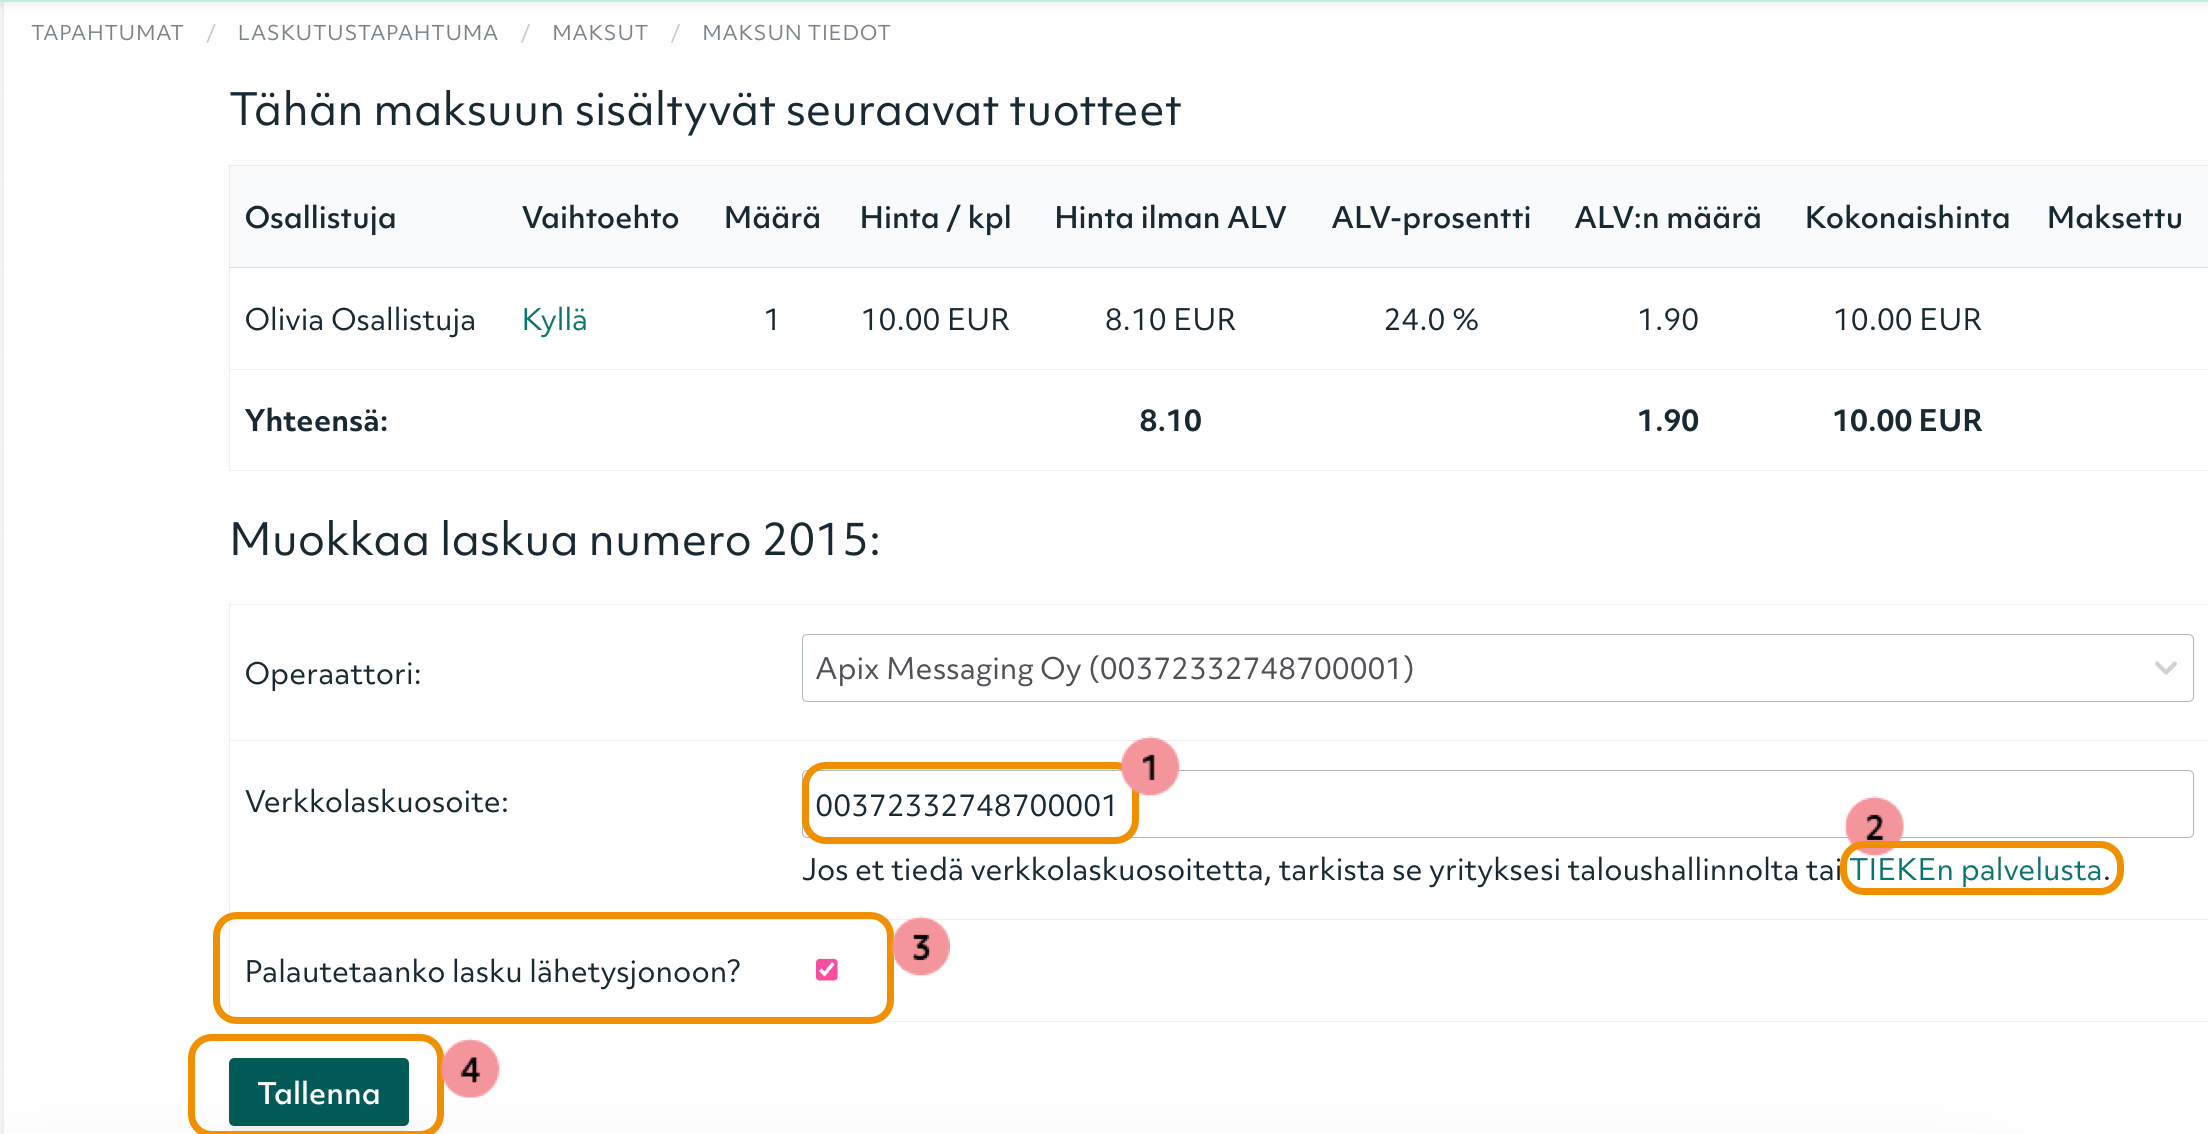The width and height of the screenshot is (2208, 1134).
Task: Click the Muokkaa laskua numero 2015 heading
Action: tap(555, 540)
